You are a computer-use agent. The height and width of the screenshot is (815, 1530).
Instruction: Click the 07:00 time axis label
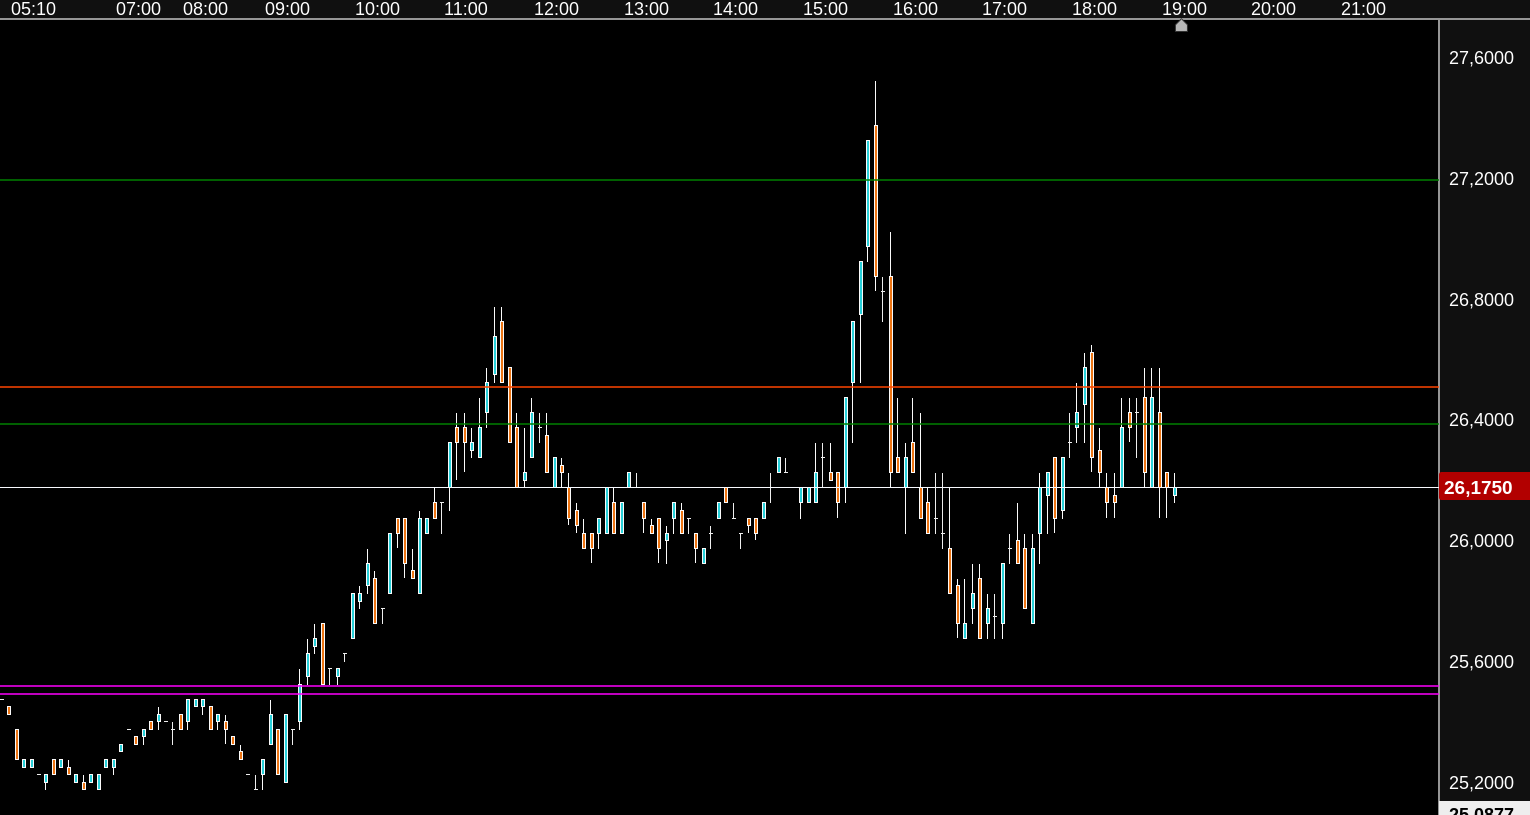[138, 9]
